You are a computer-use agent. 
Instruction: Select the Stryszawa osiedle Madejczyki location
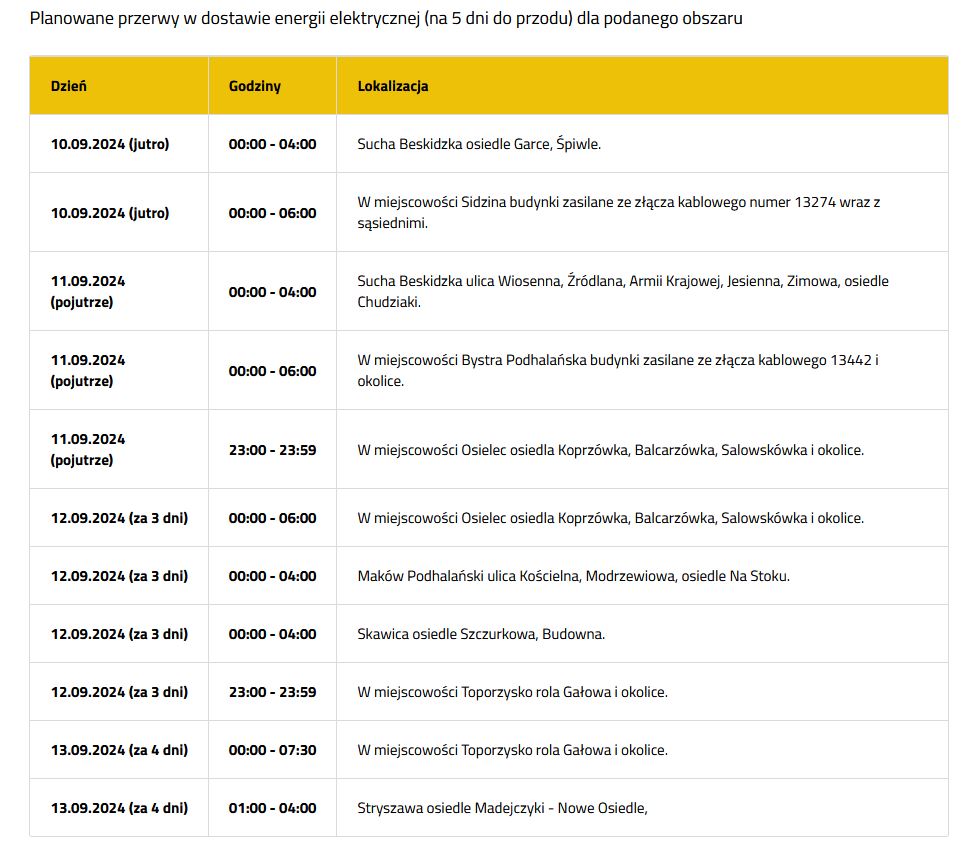(x=502, y=808)
